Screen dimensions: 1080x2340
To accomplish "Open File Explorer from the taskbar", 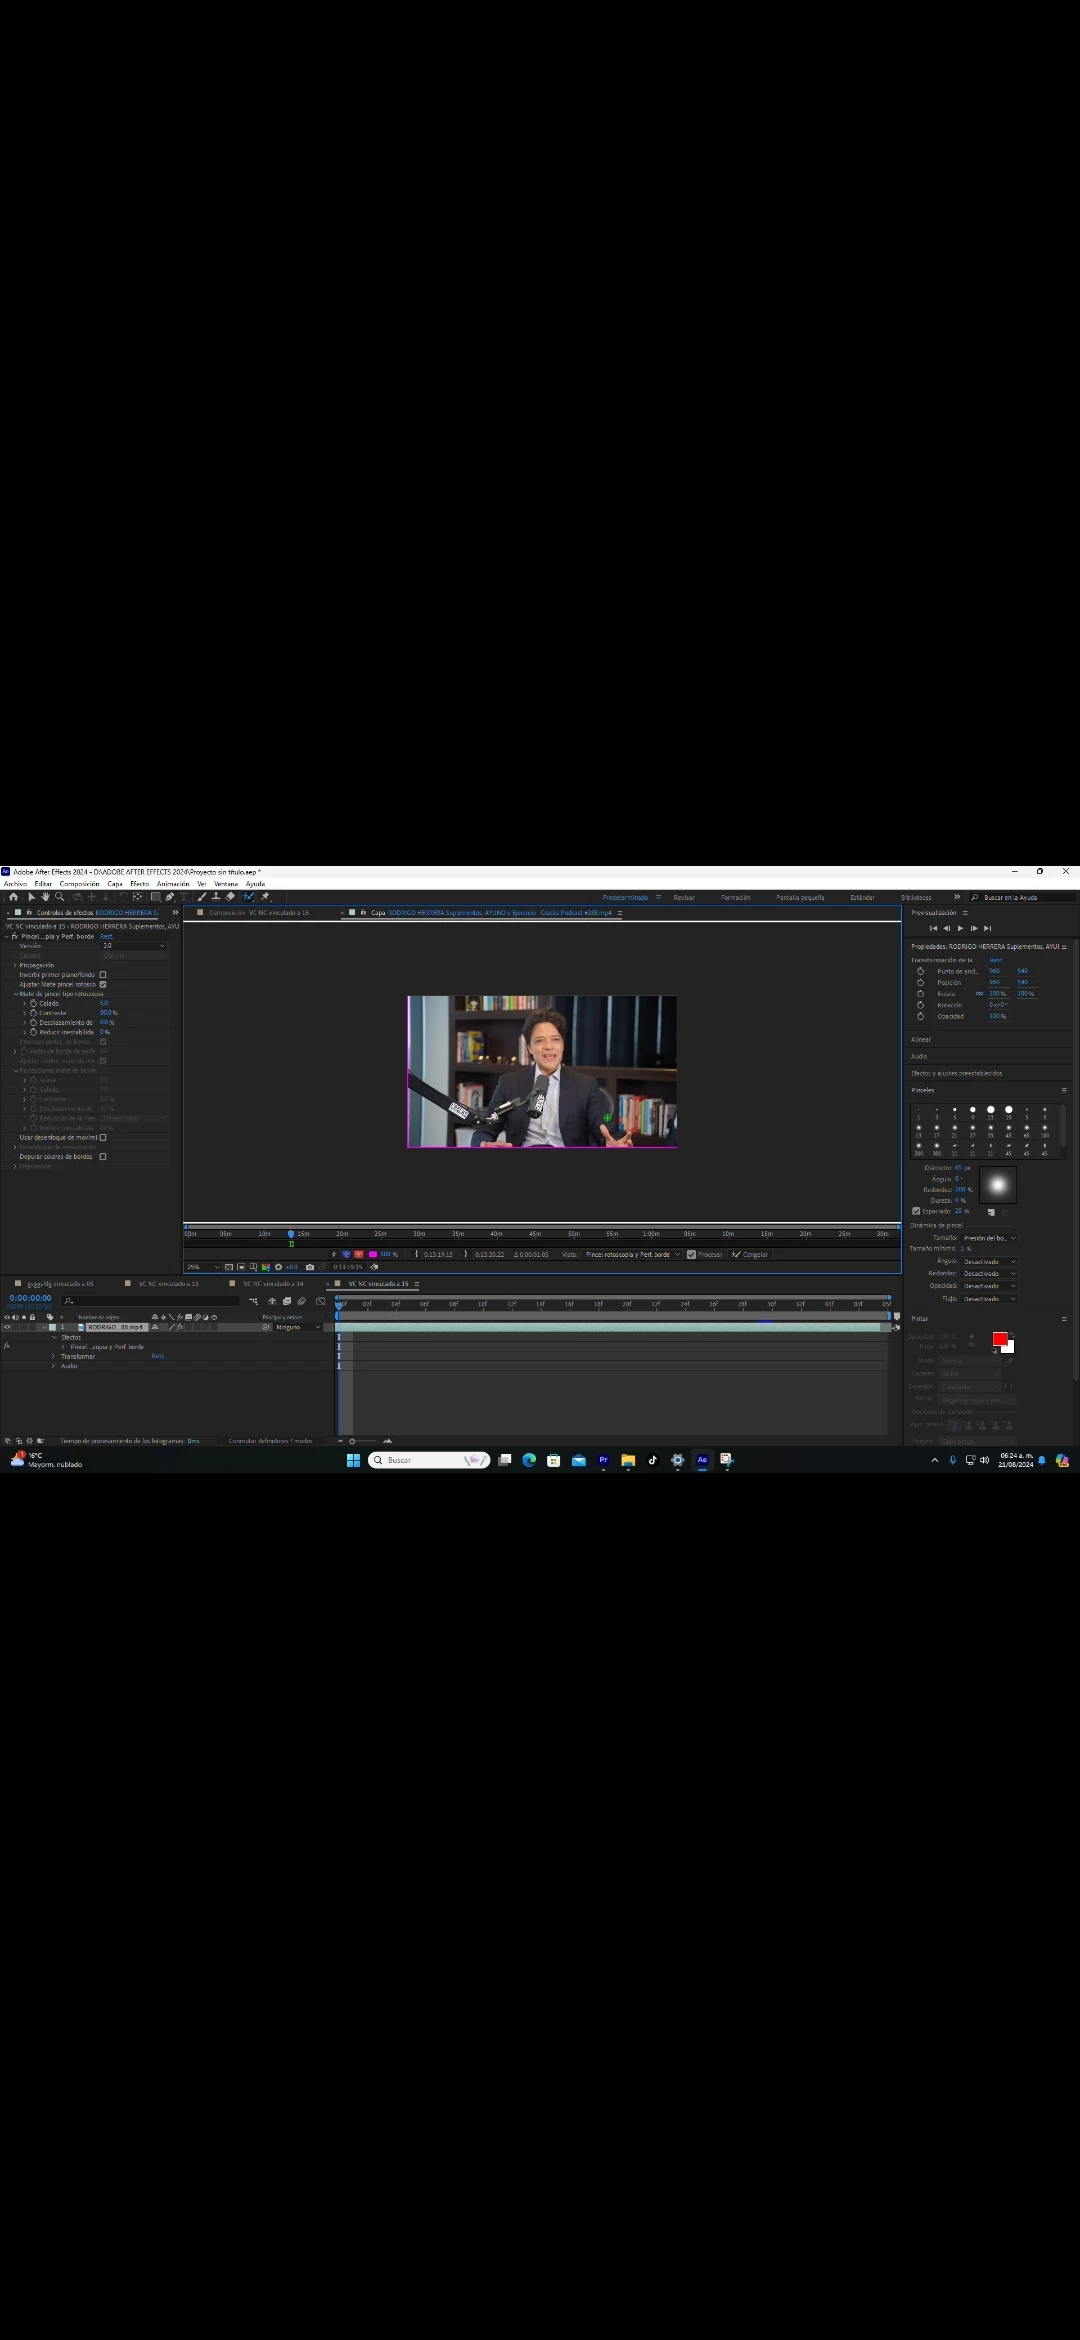I will point(628,1460).
